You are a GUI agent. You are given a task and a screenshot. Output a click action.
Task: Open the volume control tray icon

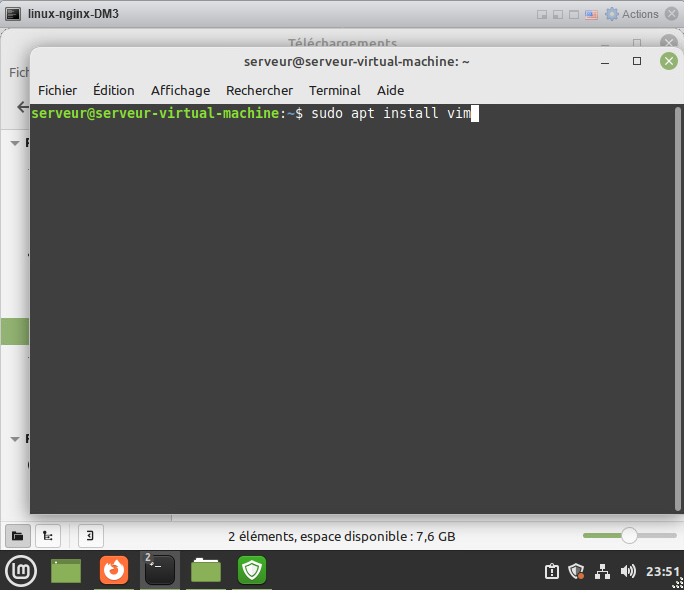click(x=628, y=572)
